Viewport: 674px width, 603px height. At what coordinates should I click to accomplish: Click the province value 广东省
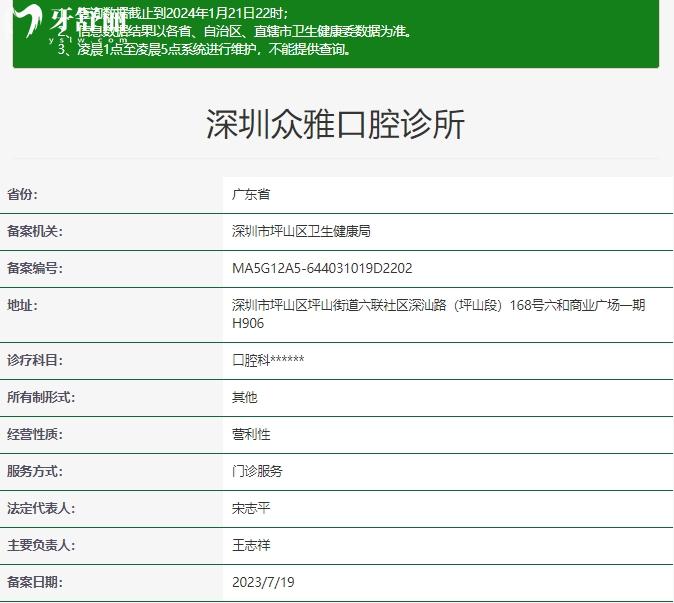251,194
